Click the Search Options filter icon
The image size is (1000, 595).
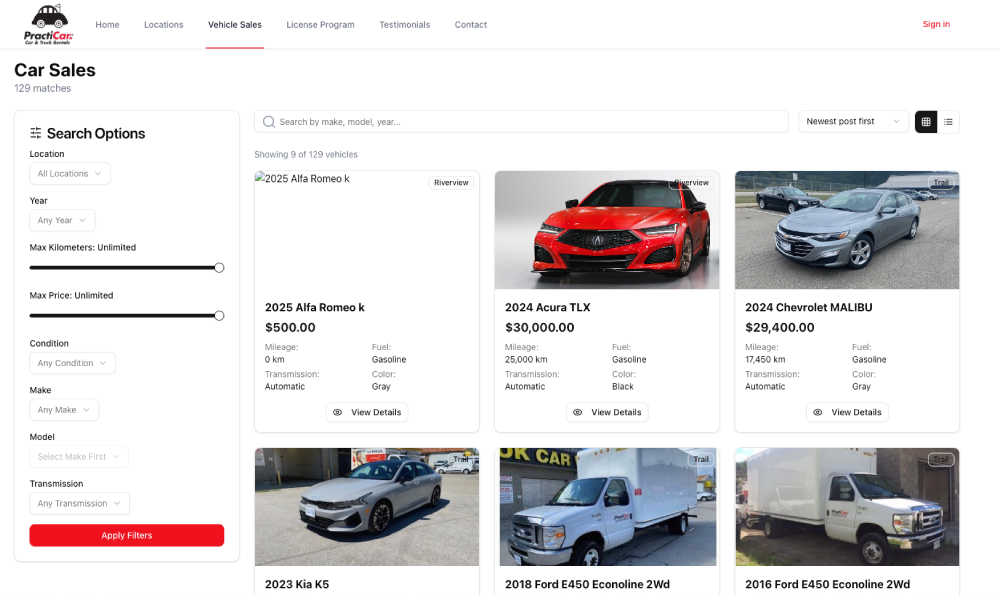tap(36, 134)
